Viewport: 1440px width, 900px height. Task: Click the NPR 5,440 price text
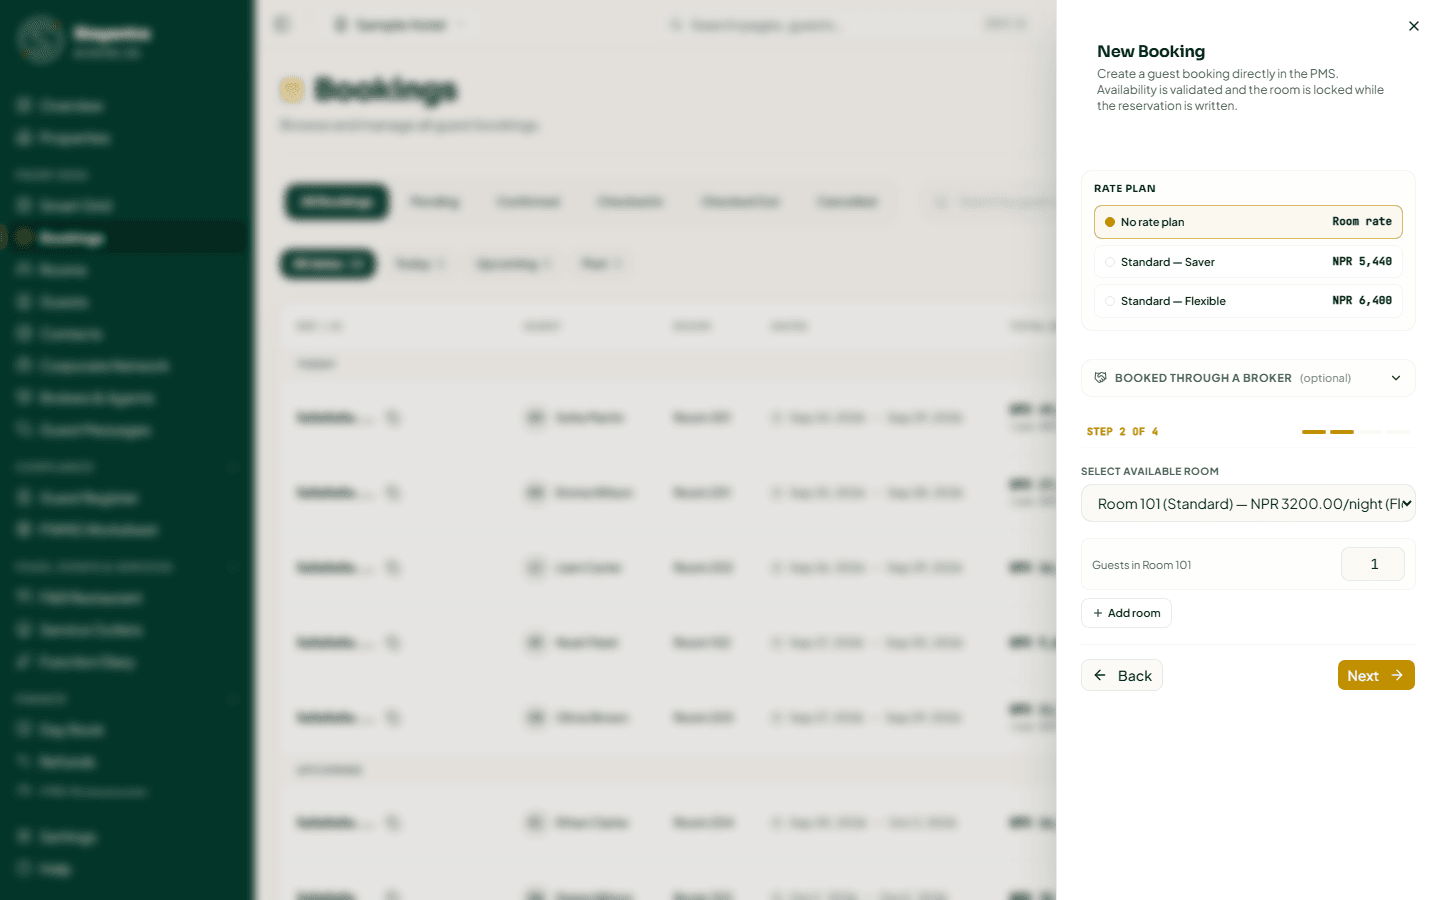[x=1362, y=262]
